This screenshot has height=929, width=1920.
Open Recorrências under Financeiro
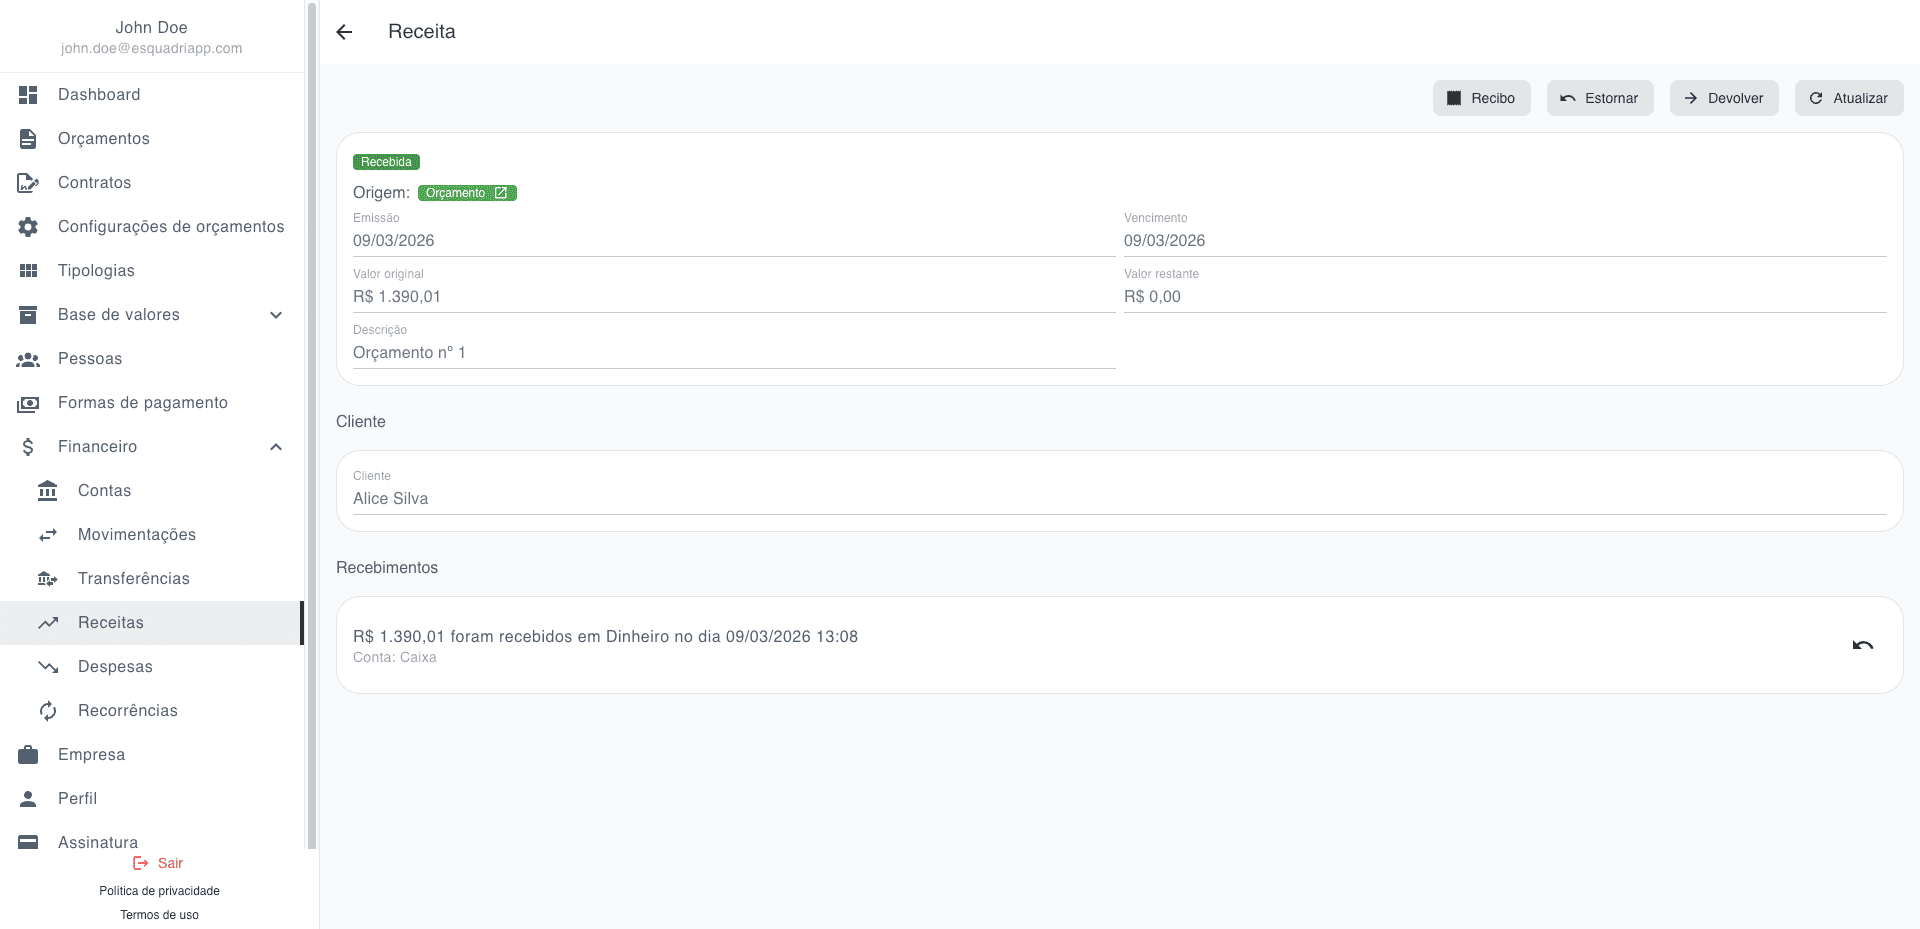click(x=150, y=711)
